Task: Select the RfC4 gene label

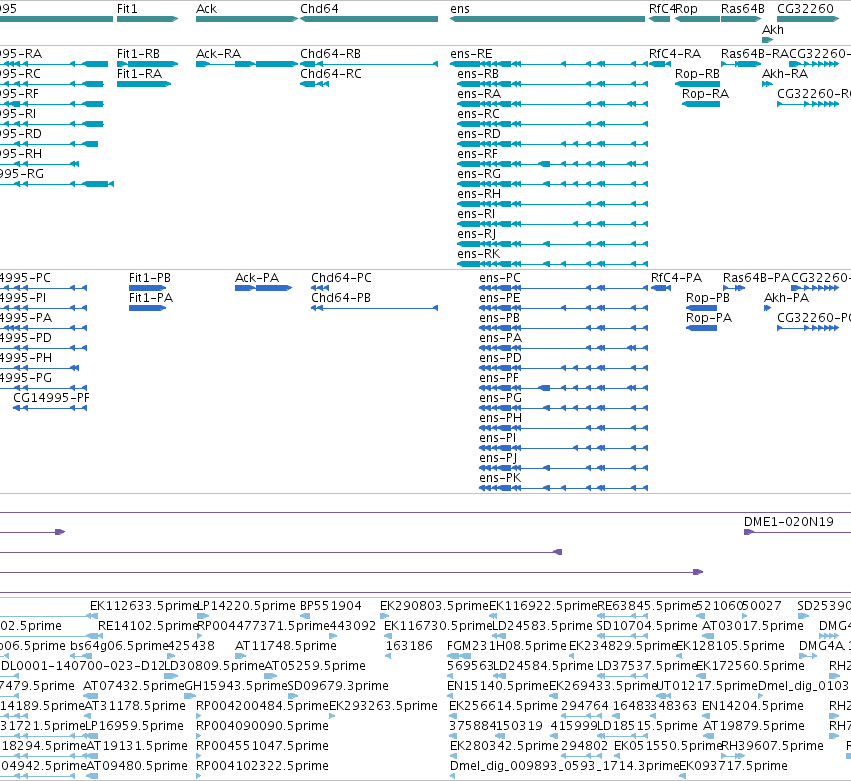Action: (x=662, y=9)
